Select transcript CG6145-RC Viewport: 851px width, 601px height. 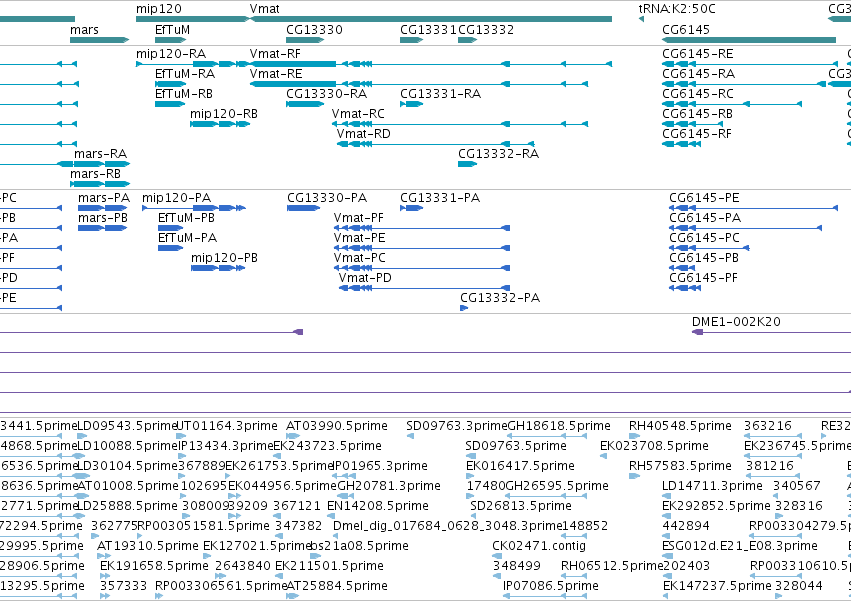[697, 94]
